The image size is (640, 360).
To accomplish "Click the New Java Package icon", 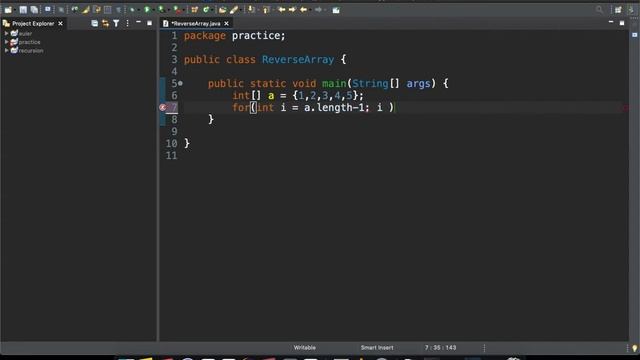I will pyautogui.click(x=194, y=10).
